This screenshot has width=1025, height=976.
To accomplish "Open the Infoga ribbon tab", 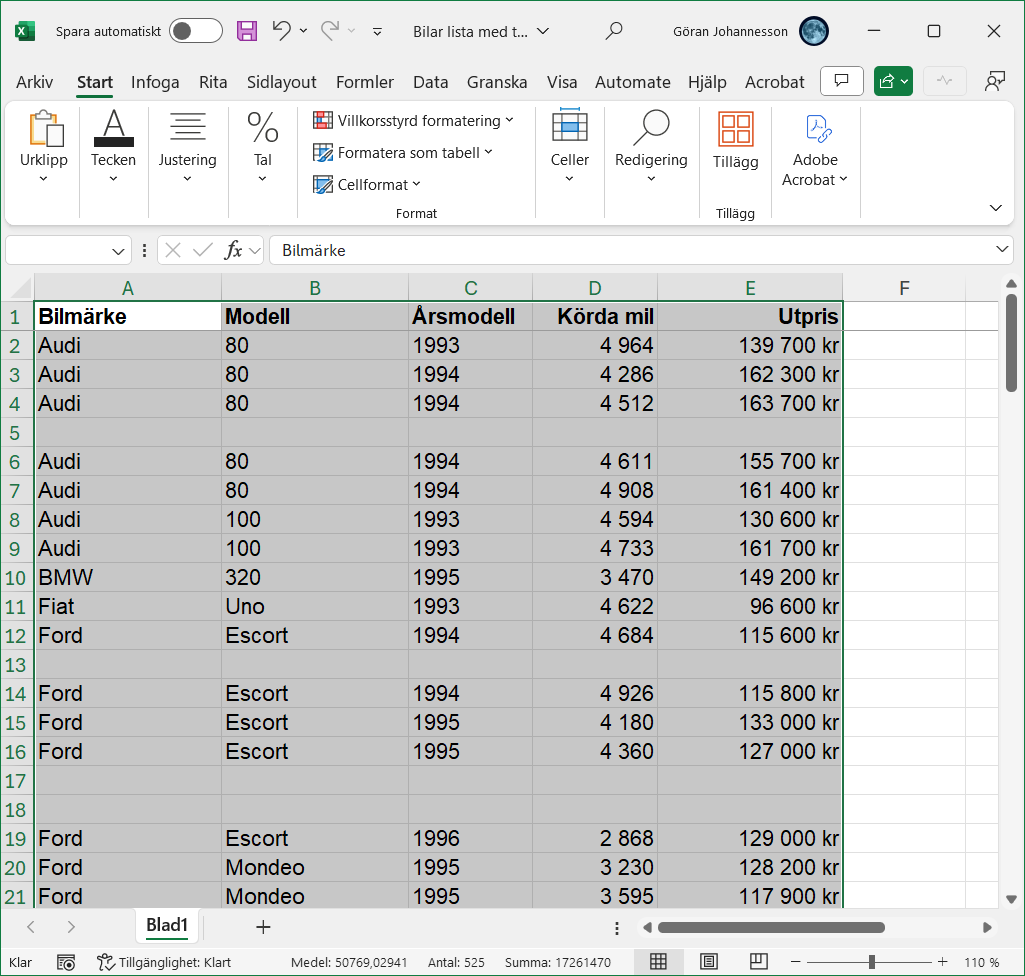I will pyautogui.click(x=155, y=82).
